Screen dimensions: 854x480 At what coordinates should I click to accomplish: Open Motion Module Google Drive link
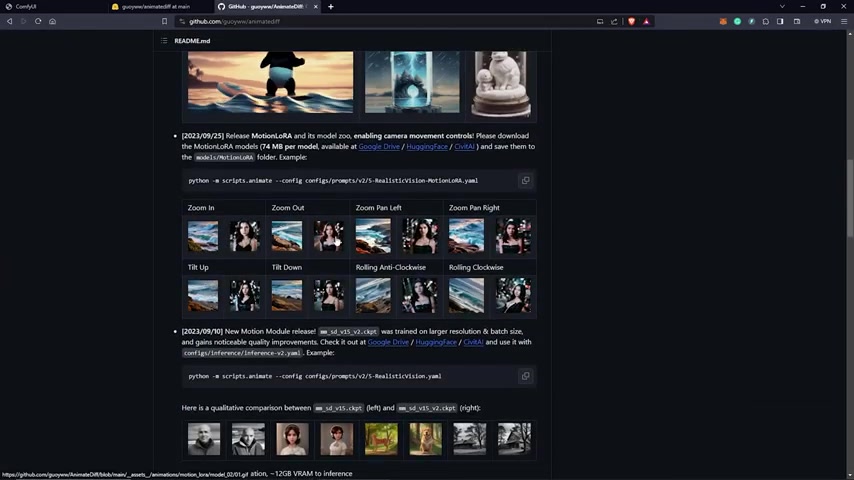tap(388, 342)
